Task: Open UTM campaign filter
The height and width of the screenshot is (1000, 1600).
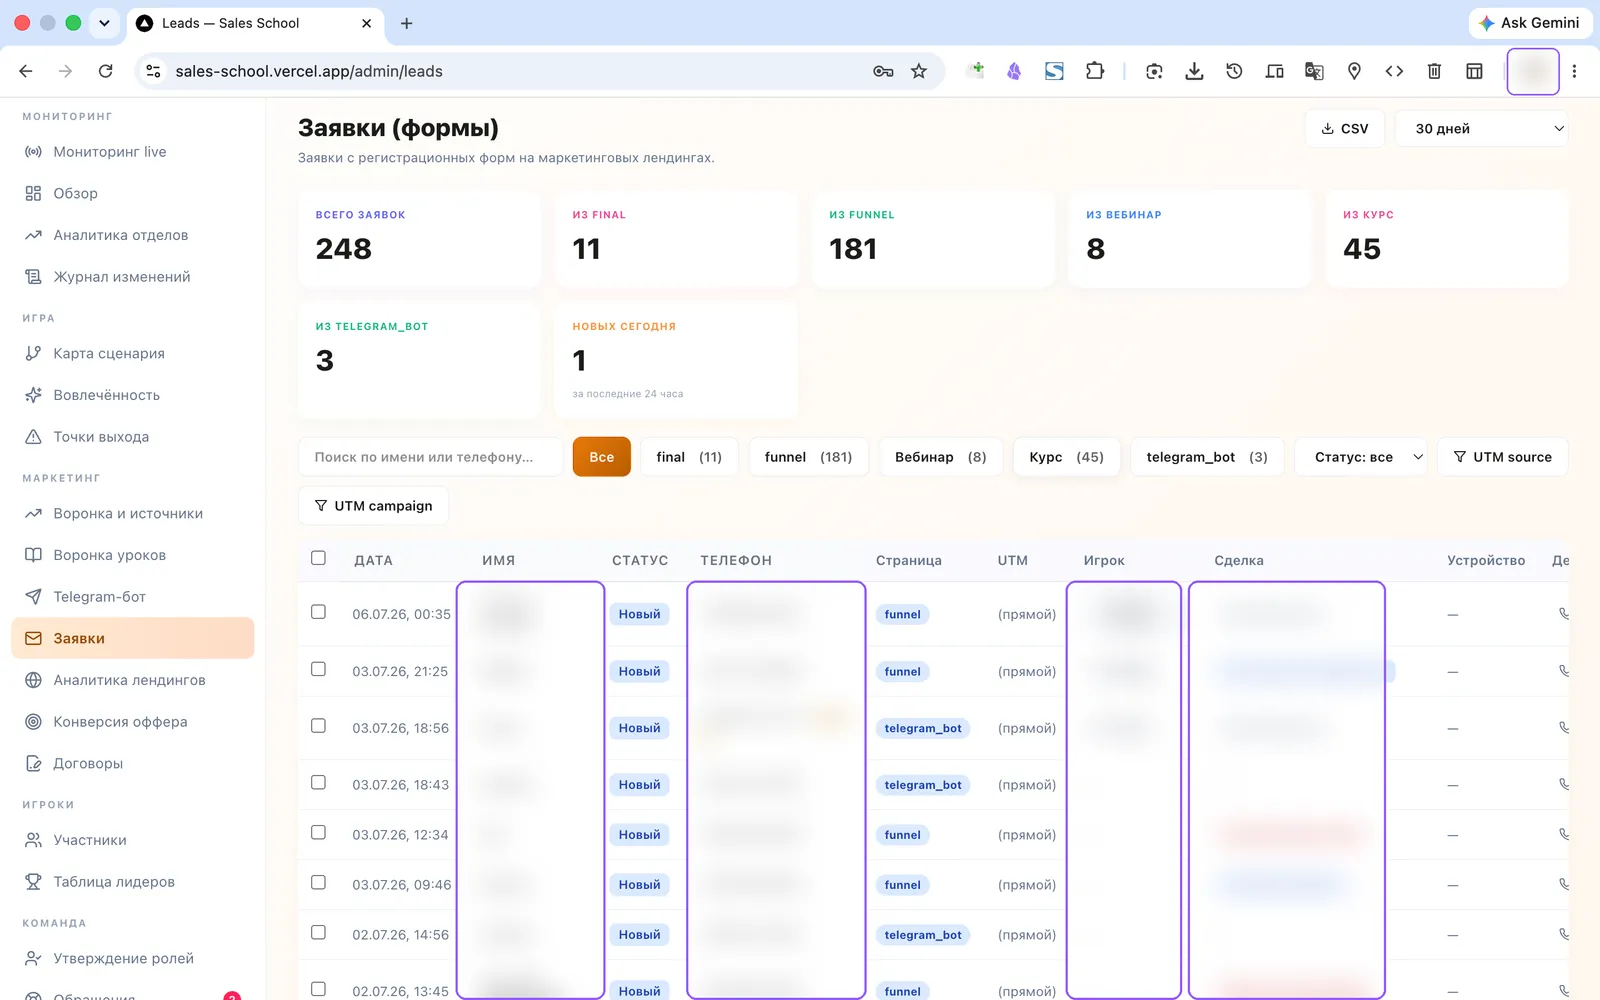Action: point(373,506)
